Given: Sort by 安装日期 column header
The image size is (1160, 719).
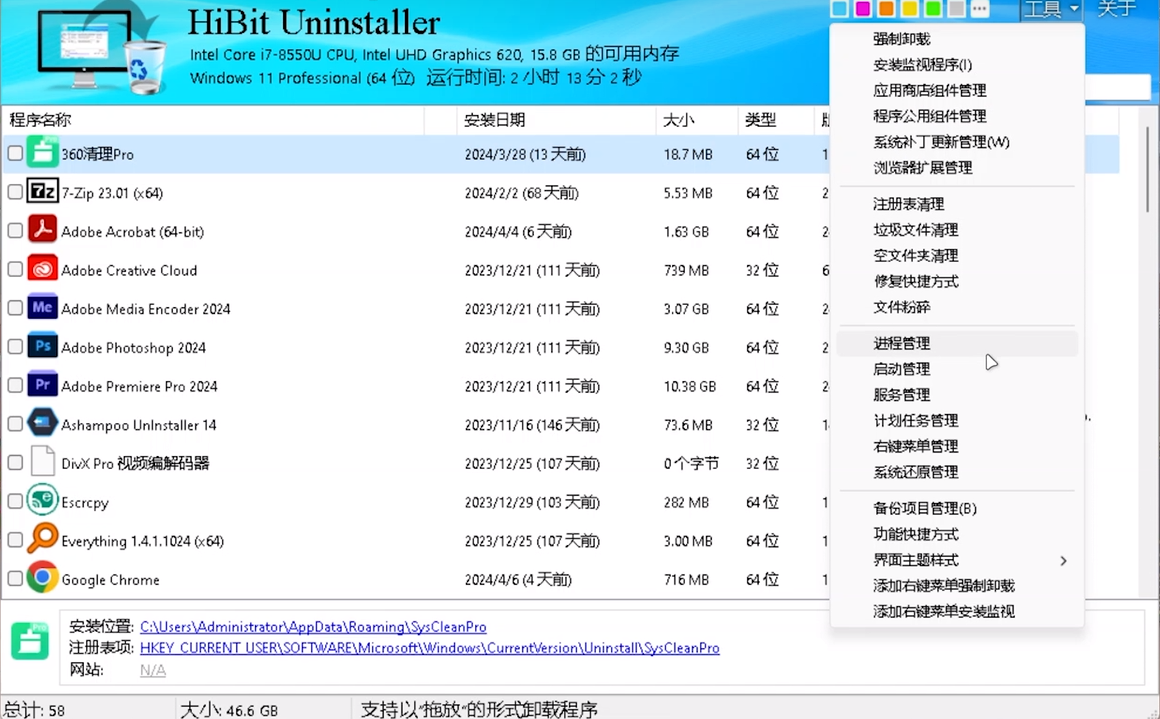Looking at the screenshot, I should point(556,120).
